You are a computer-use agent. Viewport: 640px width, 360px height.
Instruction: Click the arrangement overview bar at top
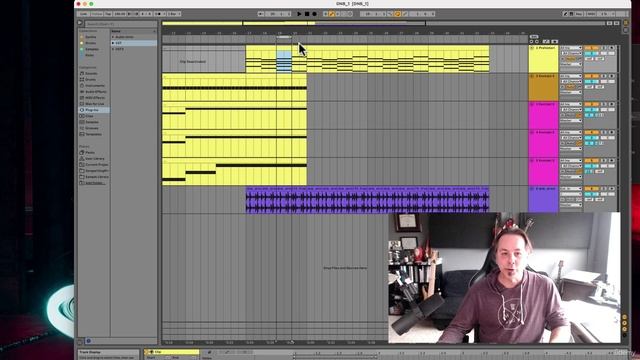point(383,23)
